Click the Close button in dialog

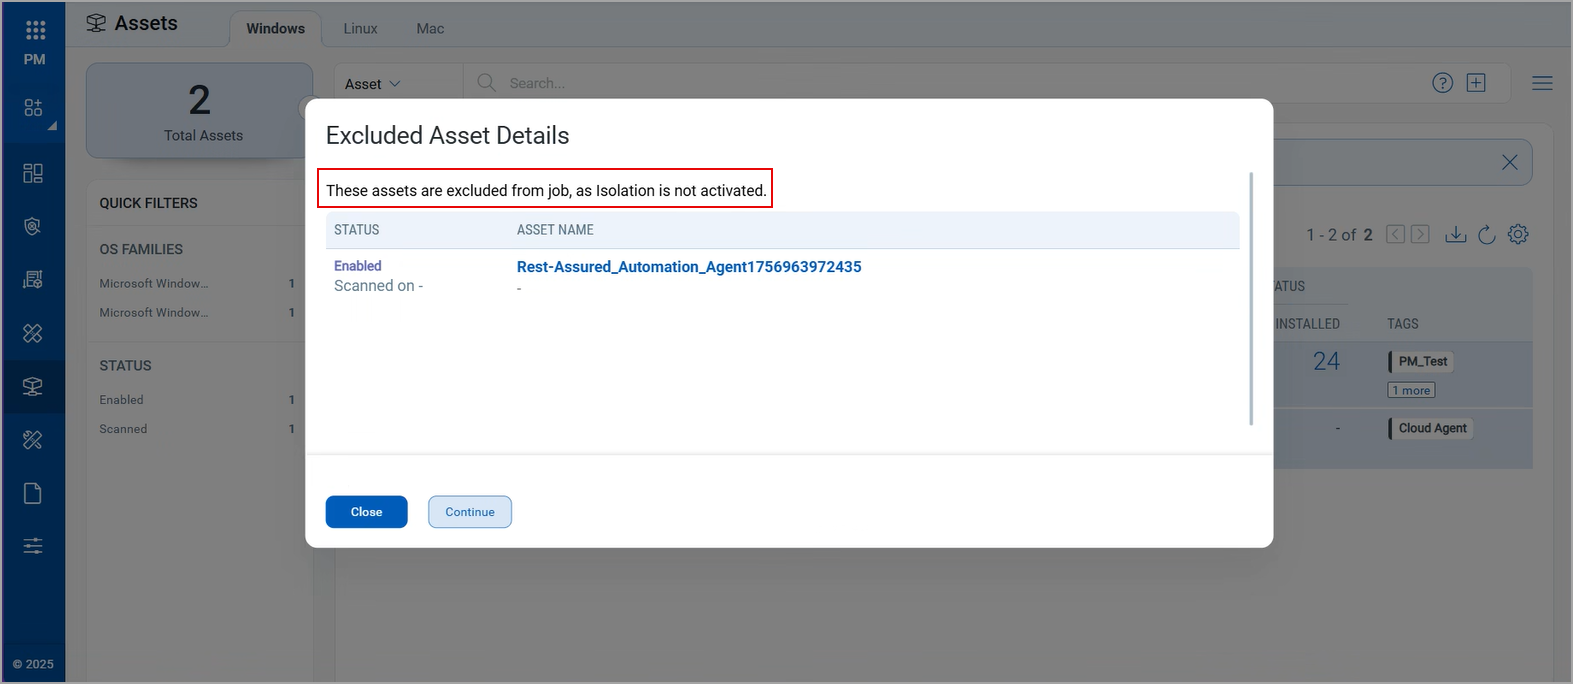(x=366, y=512)
